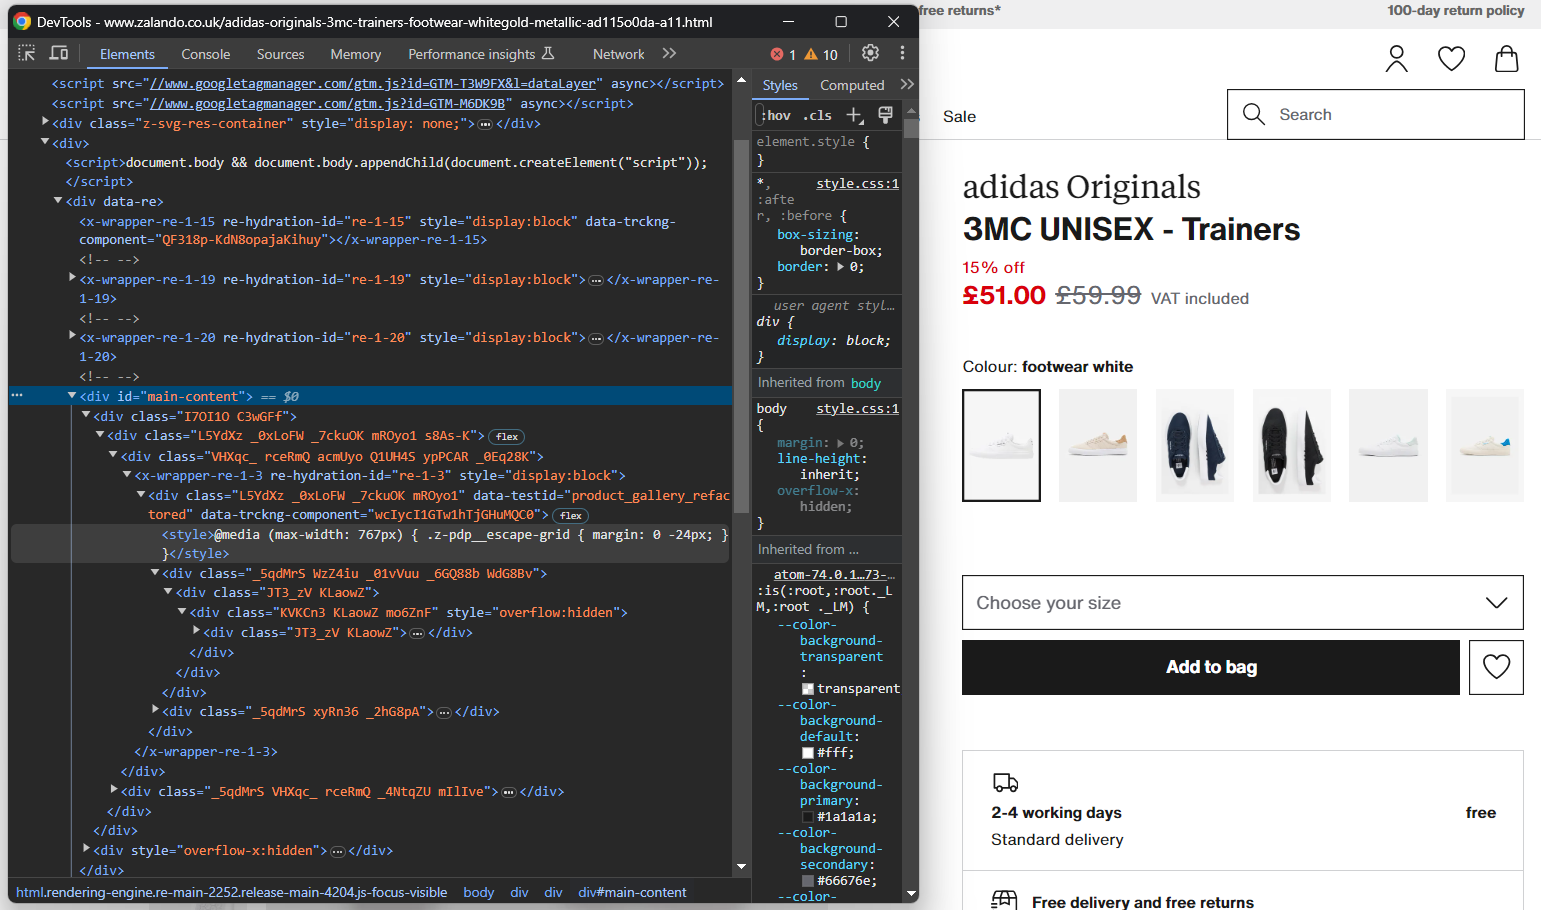Open DevTools settings gear

pyautogui.click(x=870, y=53)
